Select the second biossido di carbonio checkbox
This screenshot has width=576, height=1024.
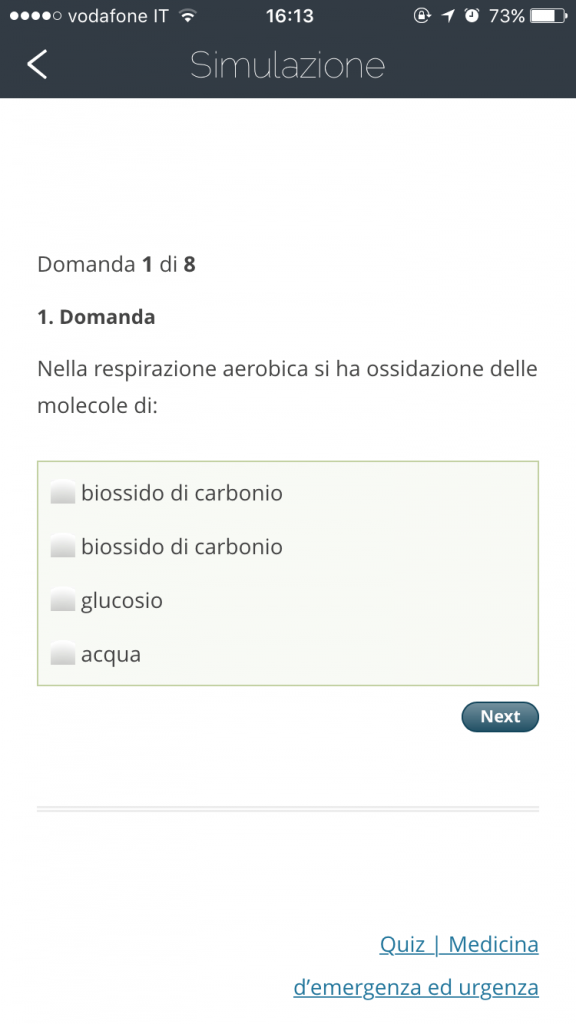point(63,546)
